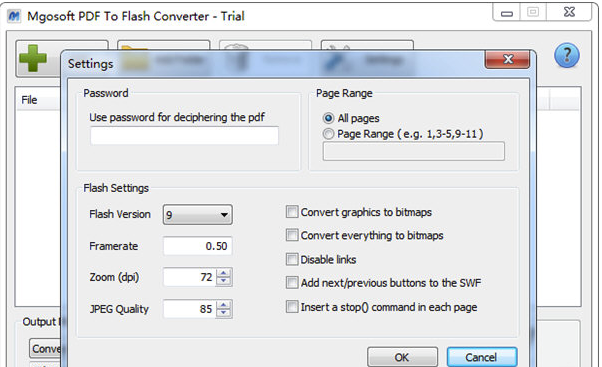Click the green plus add-file icon

pos(33,58)
